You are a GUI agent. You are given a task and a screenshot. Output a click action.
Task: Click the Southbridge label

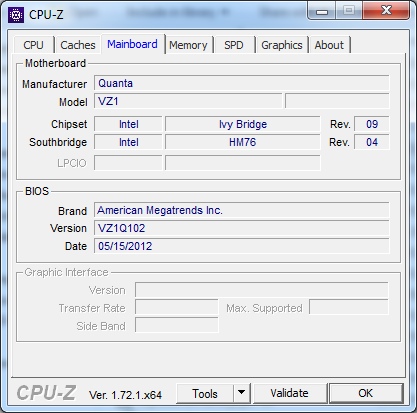pyautogui.click(x=58, y=142)
